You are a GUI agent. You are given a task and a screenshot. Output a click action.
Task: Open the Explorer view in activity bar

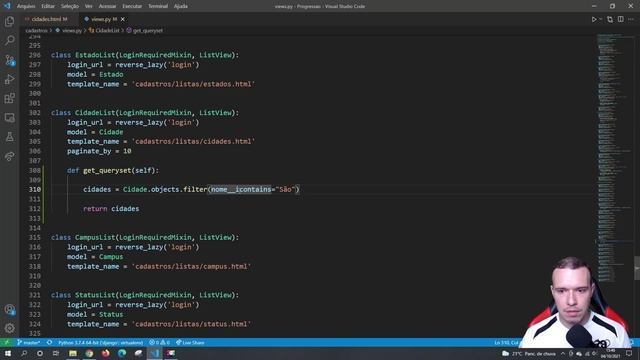coord(9,21)
